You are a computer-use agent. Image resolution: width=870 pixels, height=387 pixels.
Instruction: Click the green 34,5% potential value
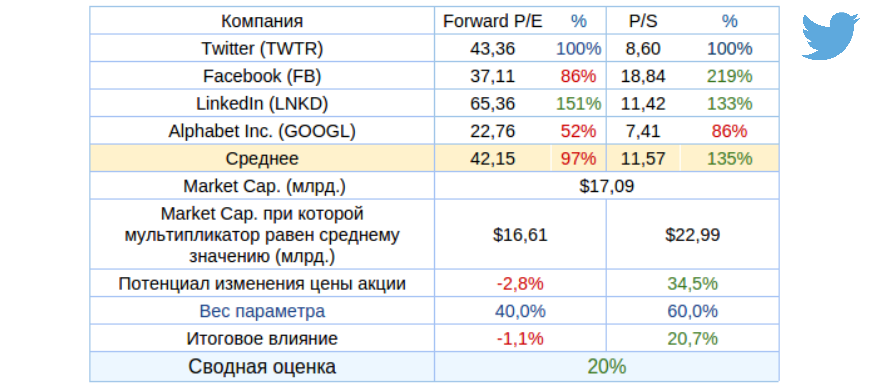click(692, 284)
